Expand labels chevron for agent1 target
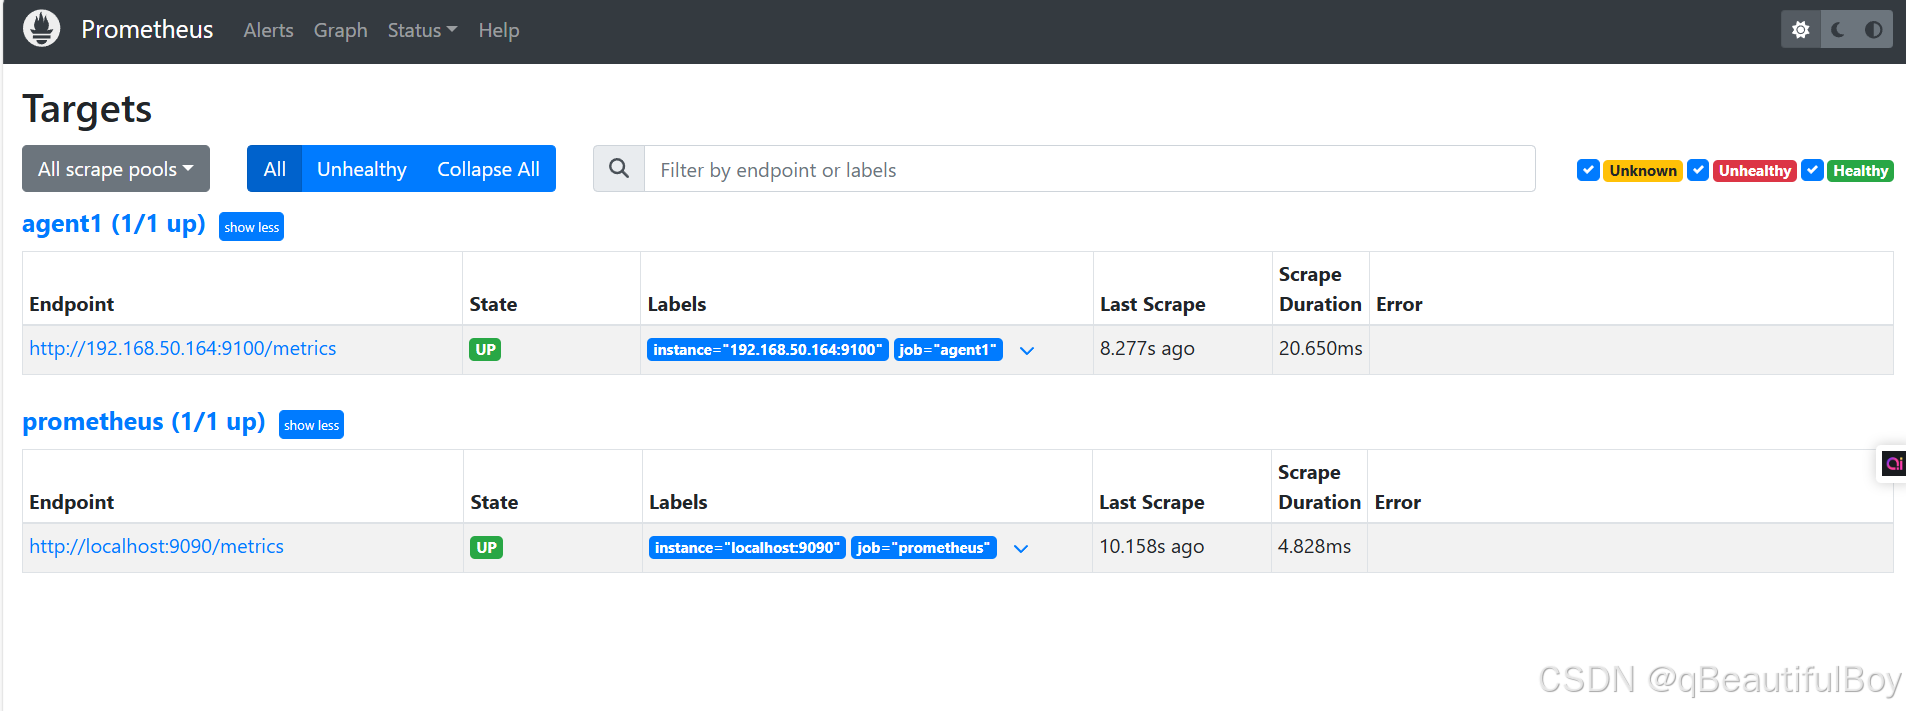1906x711 pixels. point(1026,350)
